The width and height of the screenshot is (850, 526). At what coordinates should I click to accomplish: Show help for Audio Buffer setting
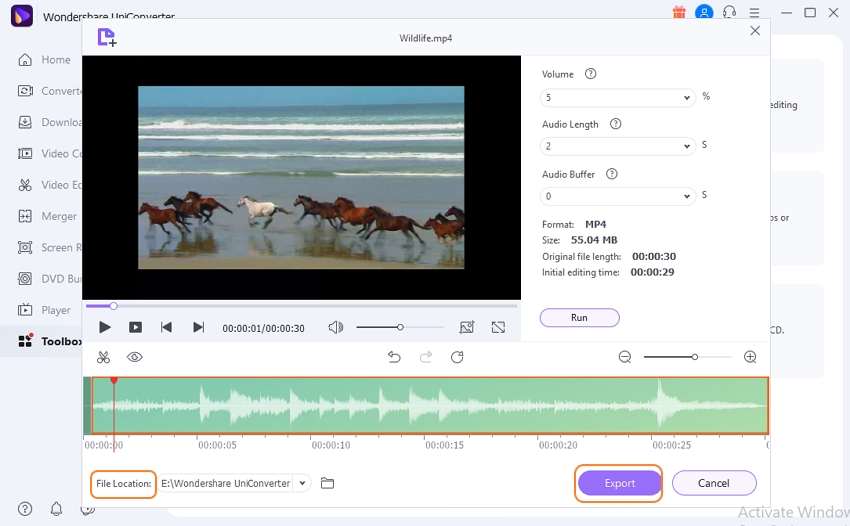coord(611,174)
